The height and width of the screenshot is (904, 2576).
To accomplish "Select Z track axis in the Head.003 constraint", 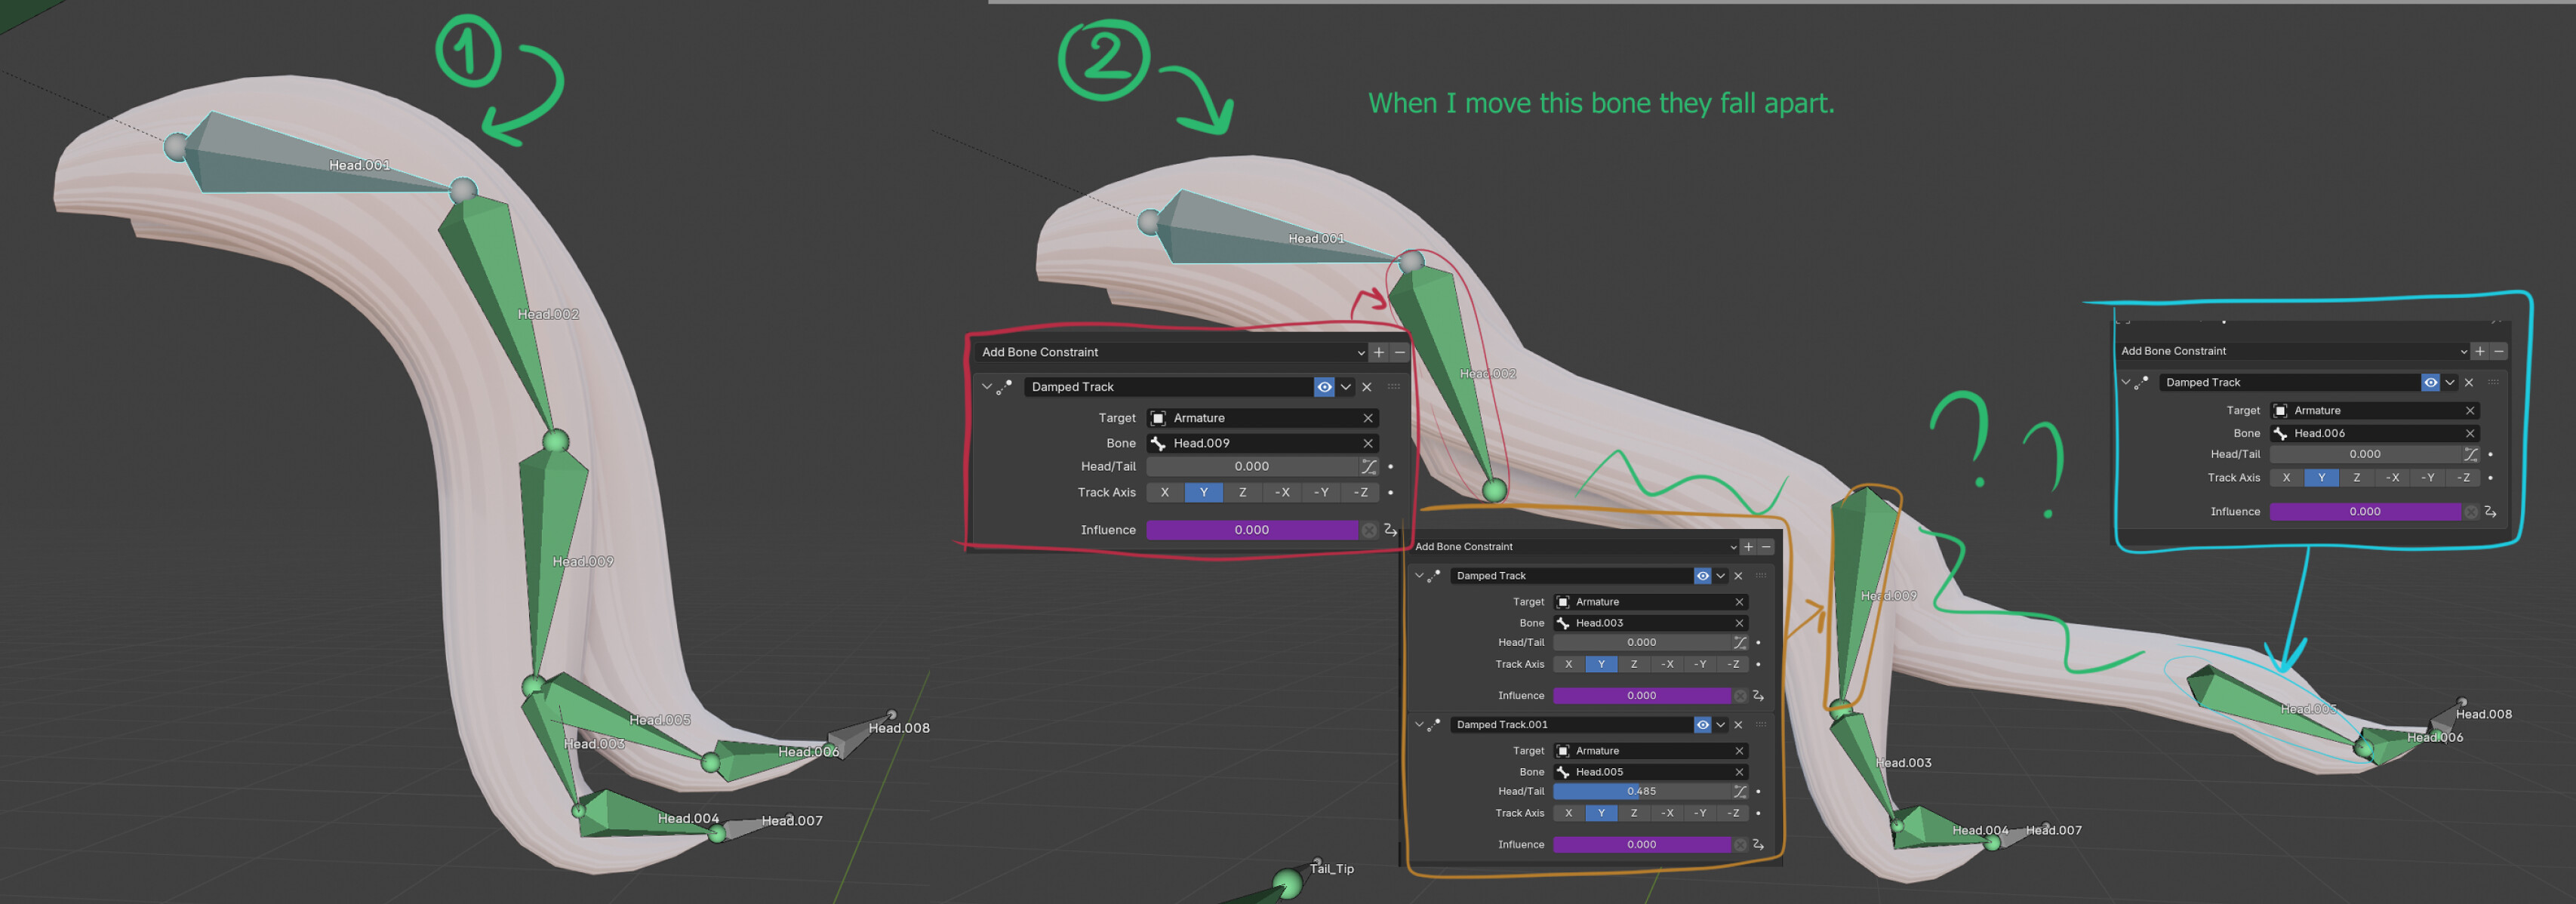I will [x=1634, y=665].
